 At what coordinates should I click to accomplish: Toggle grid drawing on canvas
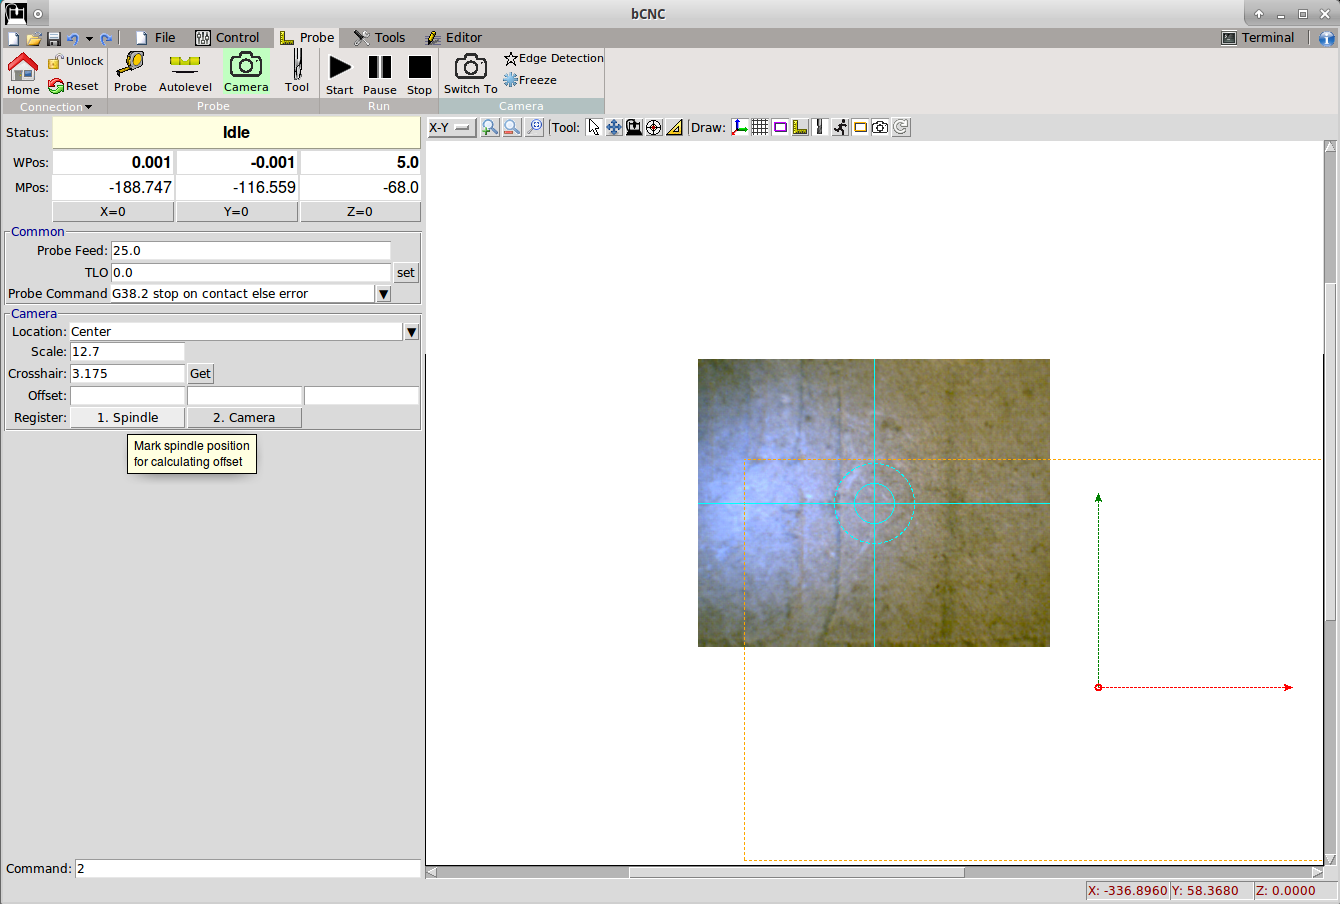coord(760,127)
